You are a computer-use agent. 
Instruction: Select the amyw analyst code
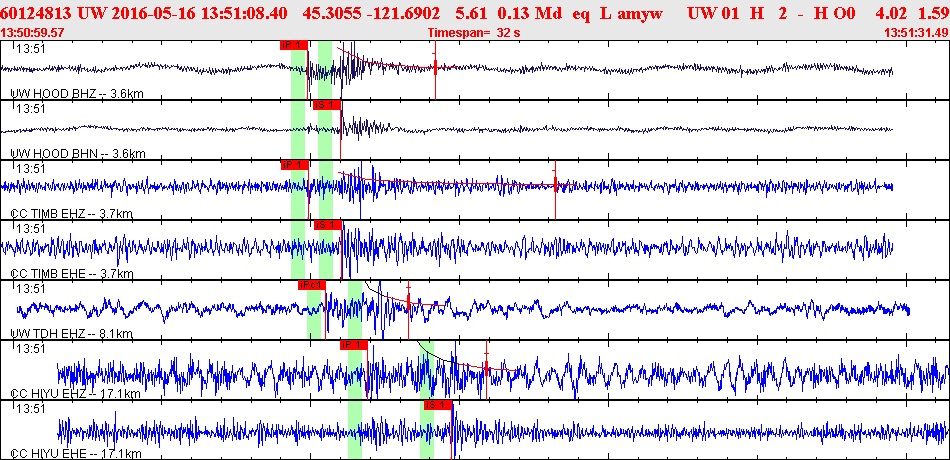point(640,12)
